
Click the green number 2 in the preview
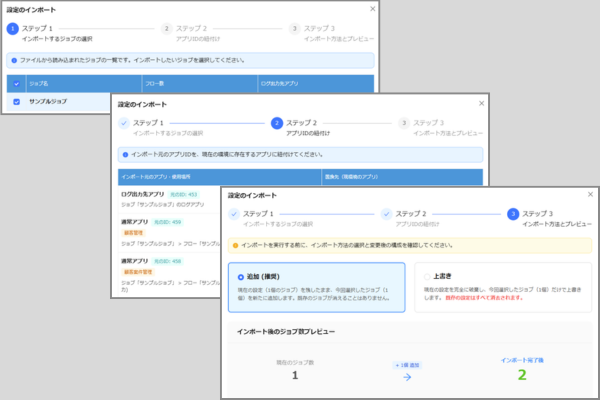click(x=522, y=375)
